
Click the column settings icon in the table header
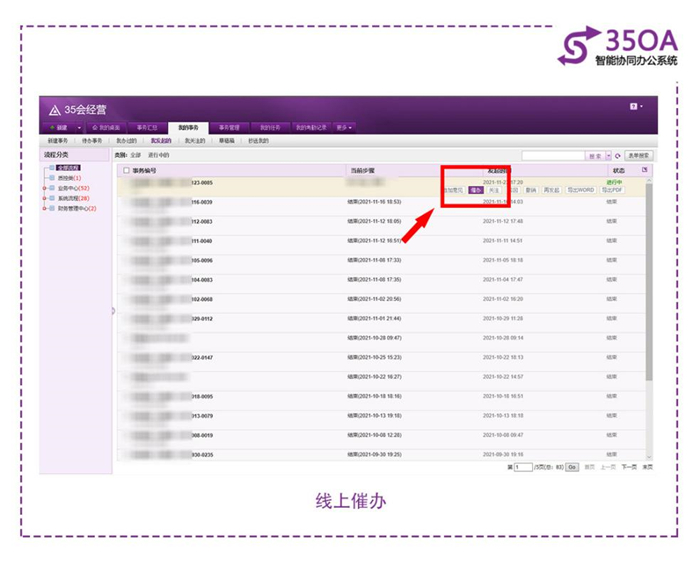click(644, 170)
